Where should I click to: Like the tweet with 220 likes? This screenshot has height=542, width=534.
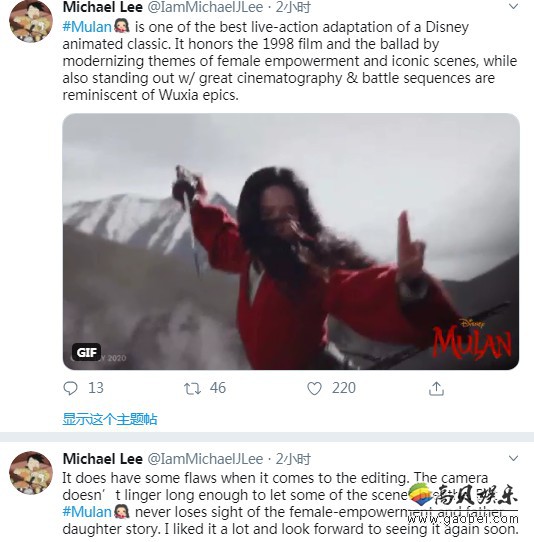pos(314,389)
